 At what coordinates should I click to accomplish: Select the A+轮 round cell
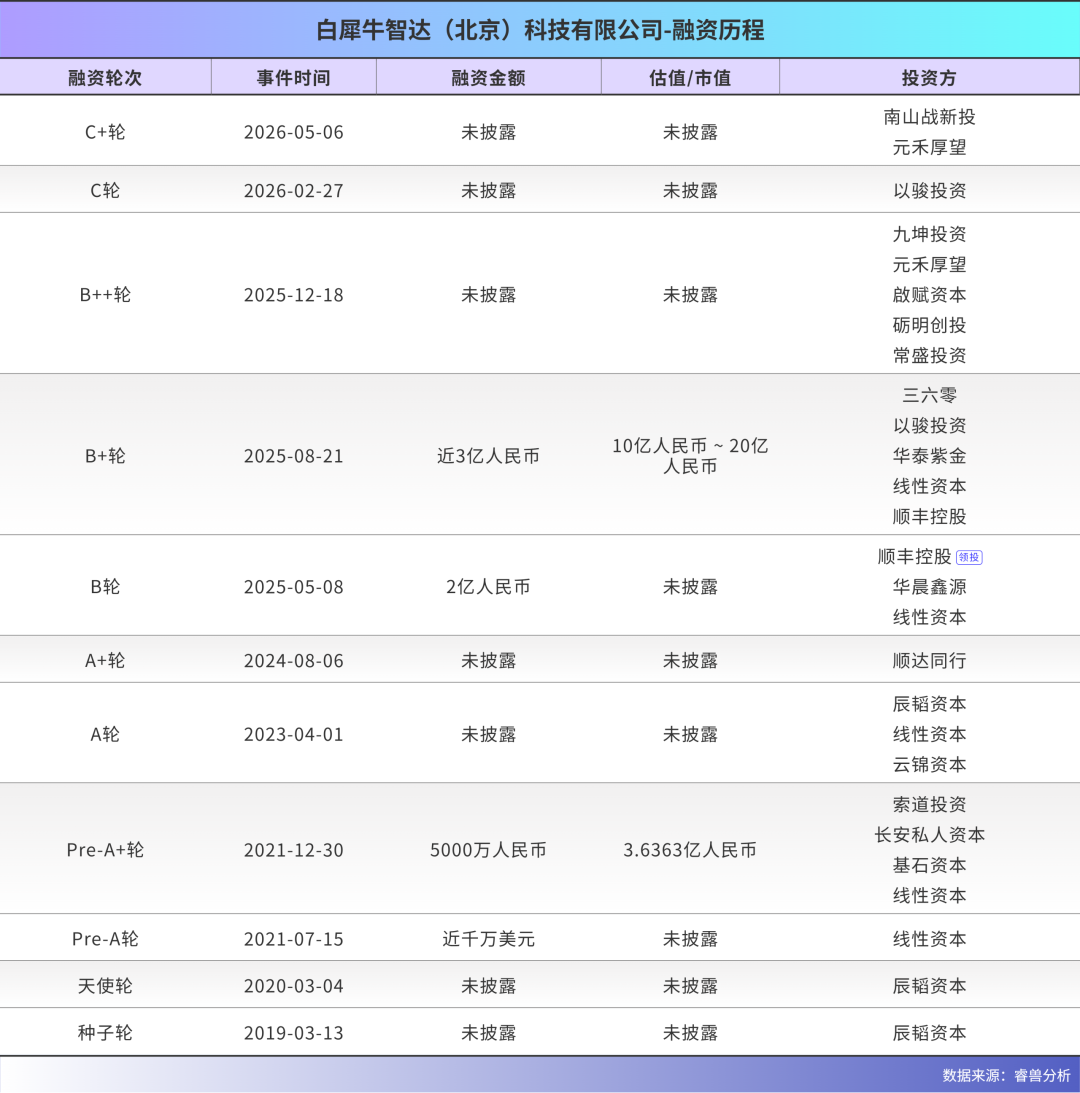click(105, 660)
